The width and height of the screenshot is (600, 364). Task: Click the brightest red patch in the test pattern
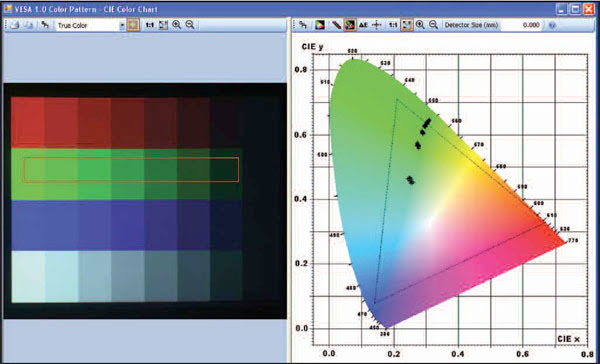point(28,122)
